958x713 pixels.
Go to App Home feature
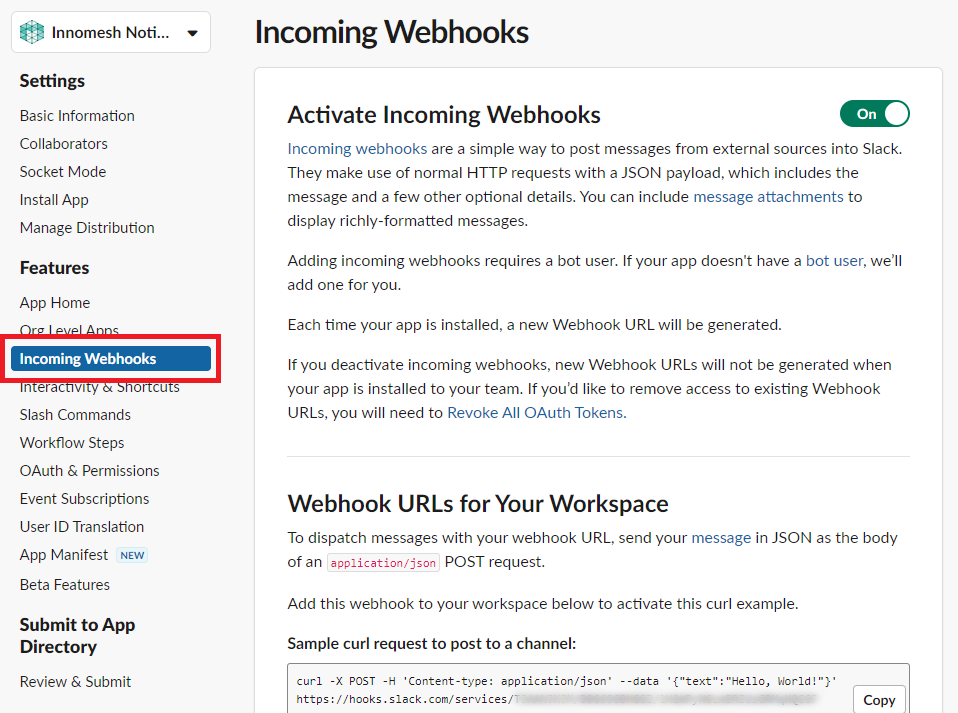pyautogui.click(x=54, y=302)
